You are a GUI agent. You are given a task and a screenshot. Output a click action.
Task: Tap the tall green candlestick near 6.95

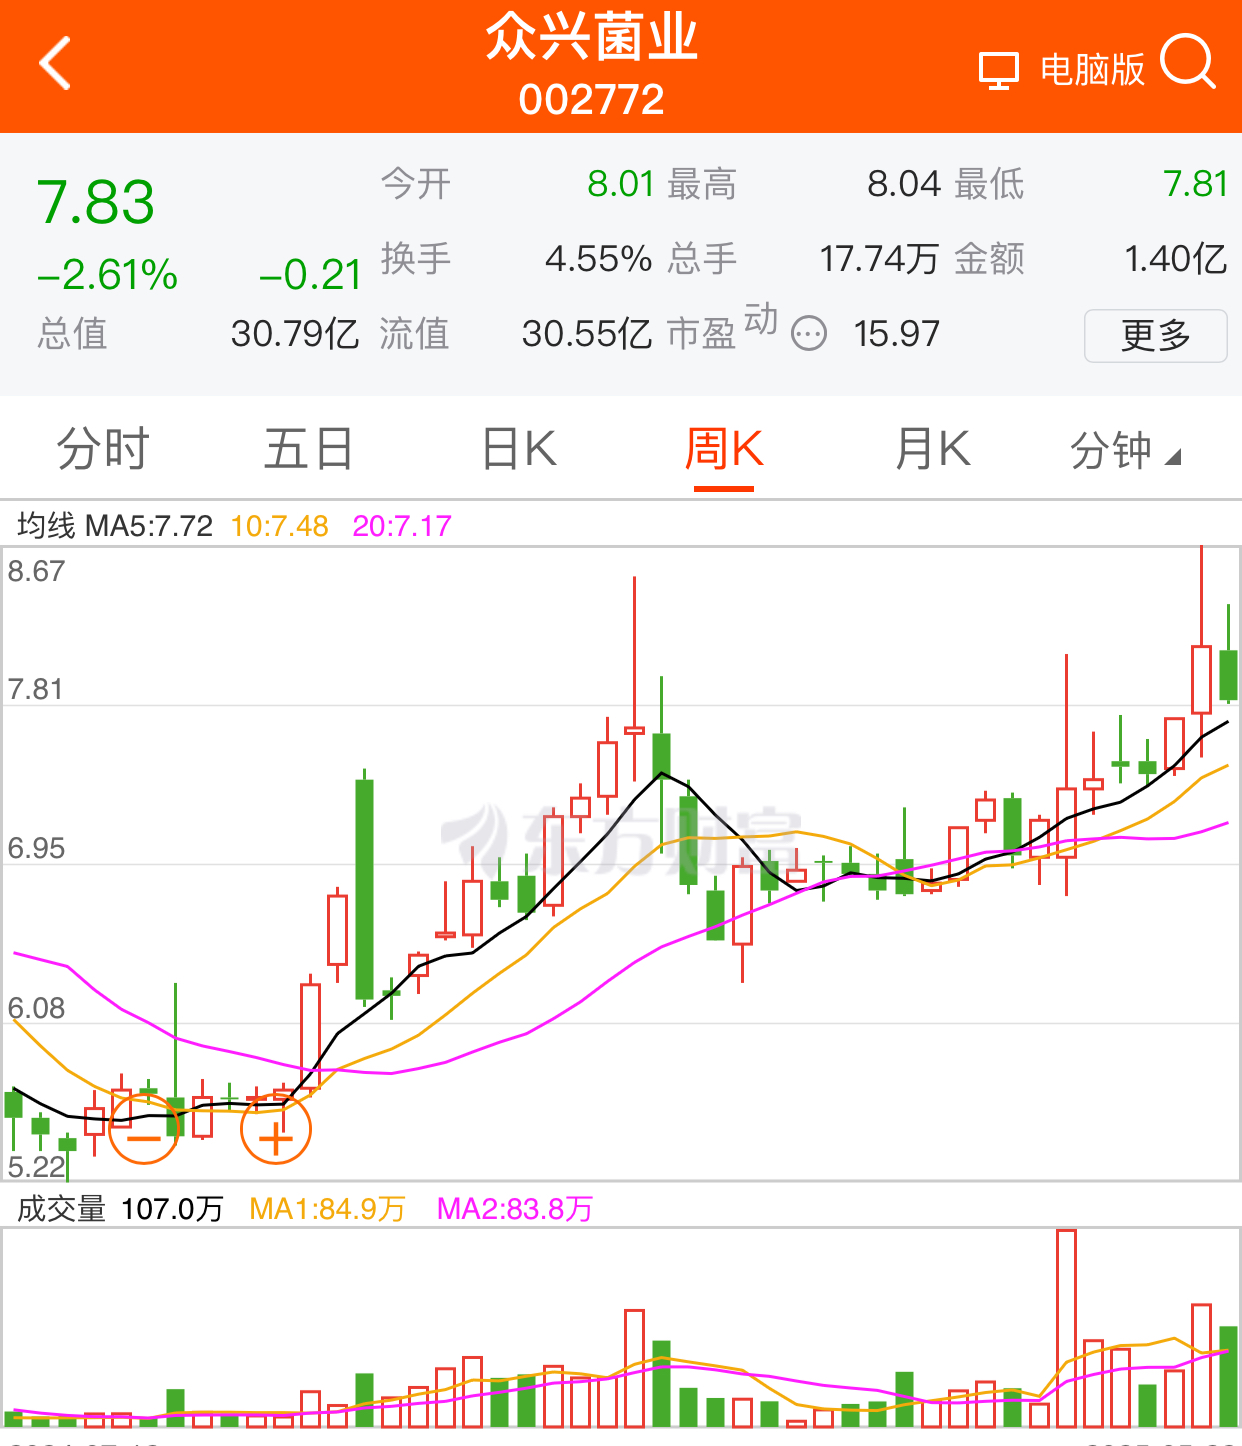(x=365, y=888)
